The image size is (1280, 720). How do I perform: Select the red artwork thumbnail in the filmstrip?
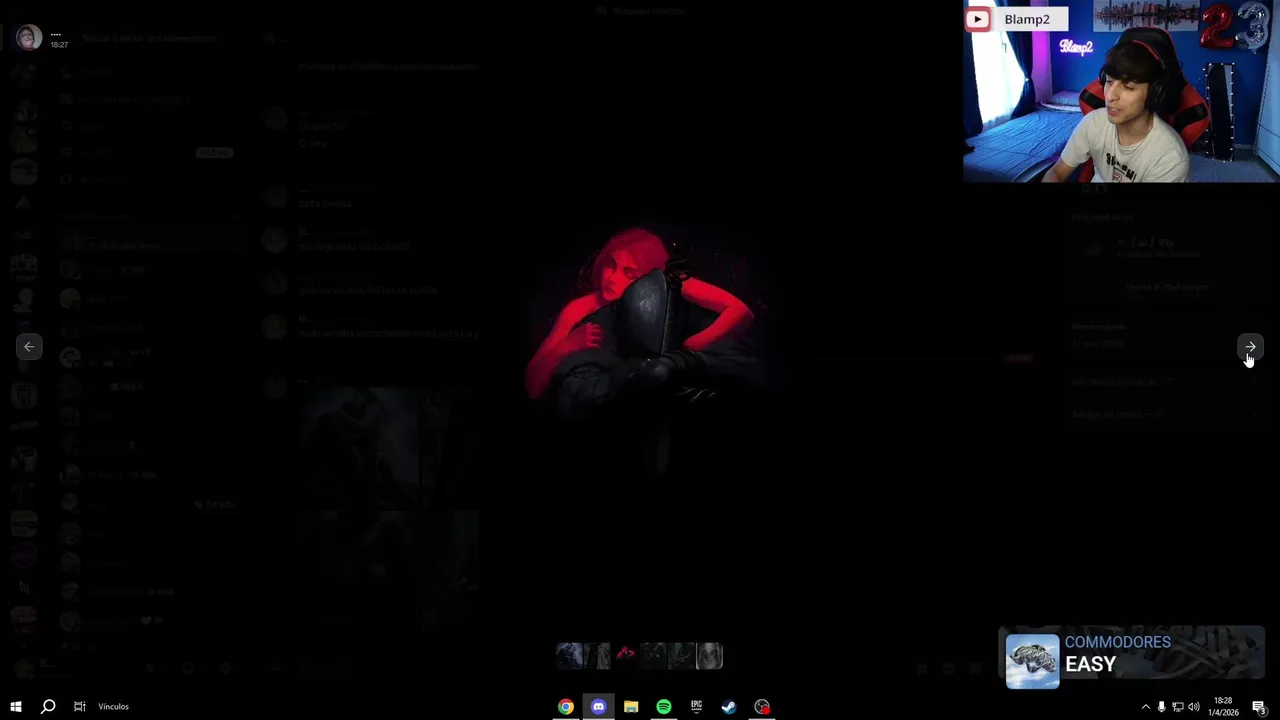pyautogui.click(x=626, y=656)
